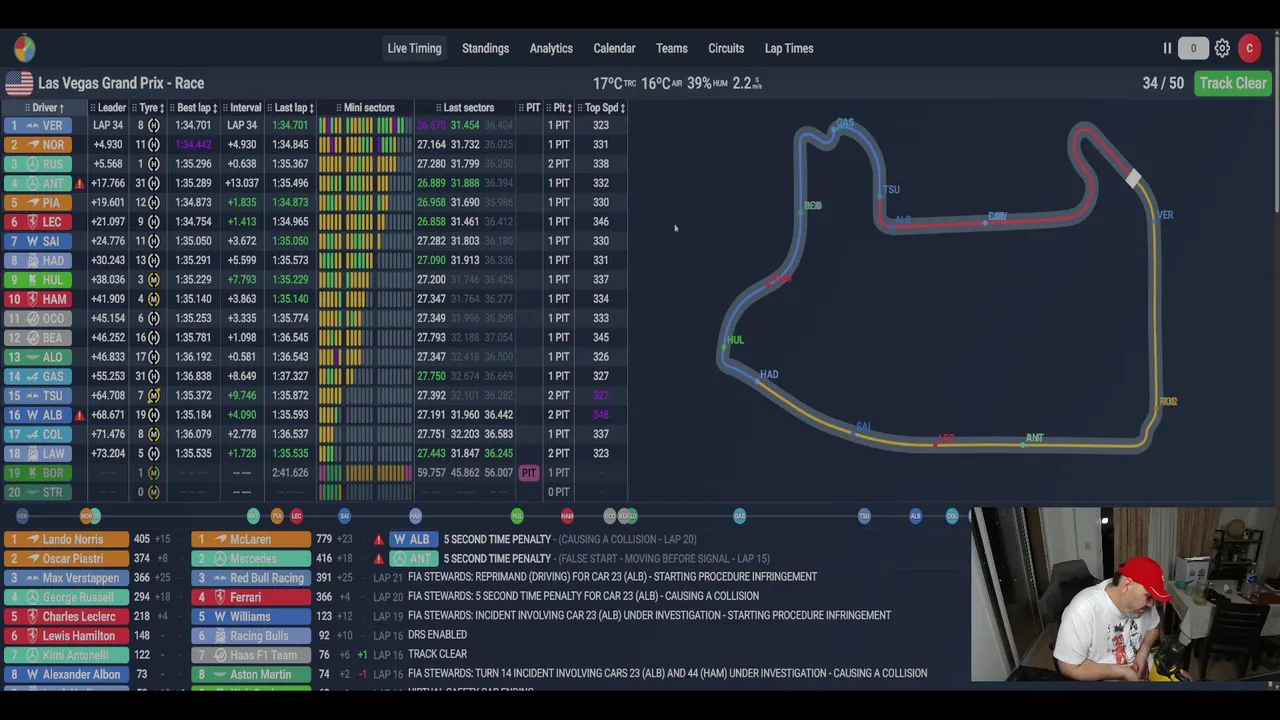The width and height of the screenshot is (1280, 720).
Task: Click the medium tyre icon in HAM row
Action: pos(153,299)
